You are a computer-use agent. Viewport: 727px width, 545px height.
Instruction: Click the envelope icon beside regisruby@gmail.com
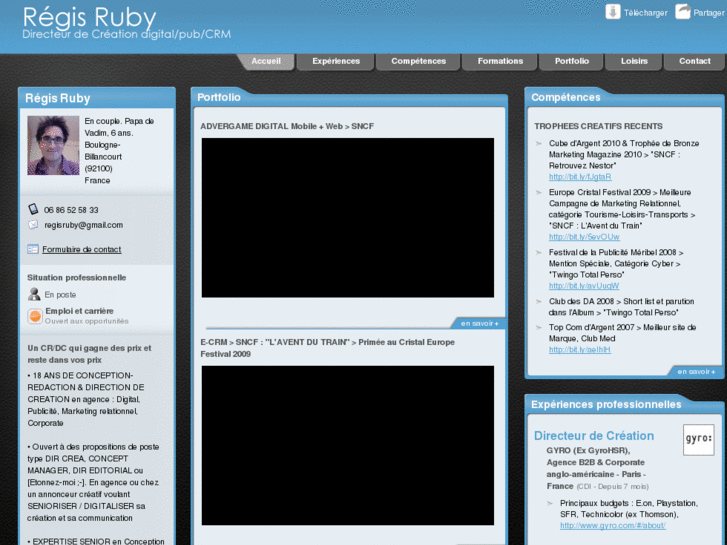point(33,225)
